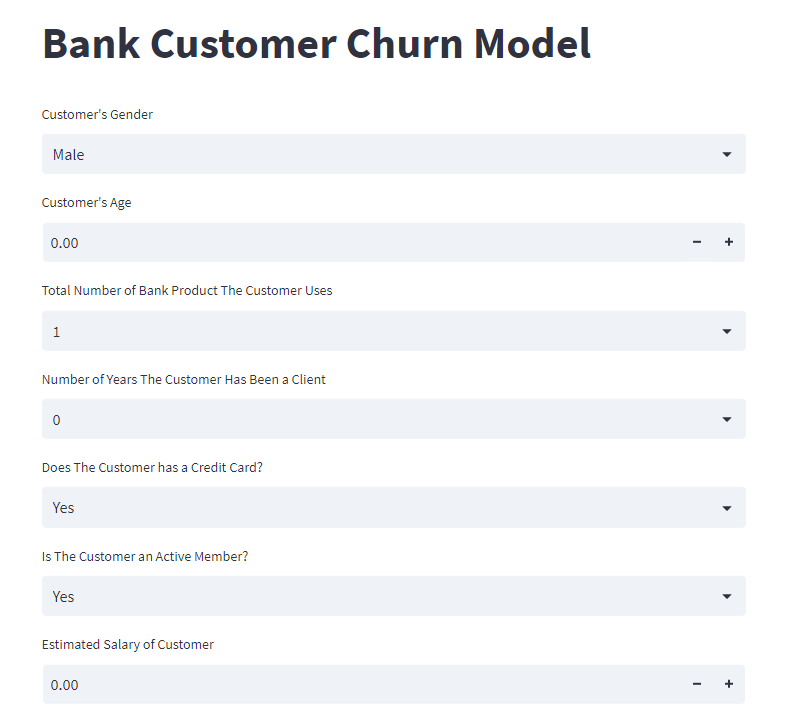This screenshot has width=801, height=707.
Task: Select the Male value in the Gender field
Action: (x=68, y=154)
